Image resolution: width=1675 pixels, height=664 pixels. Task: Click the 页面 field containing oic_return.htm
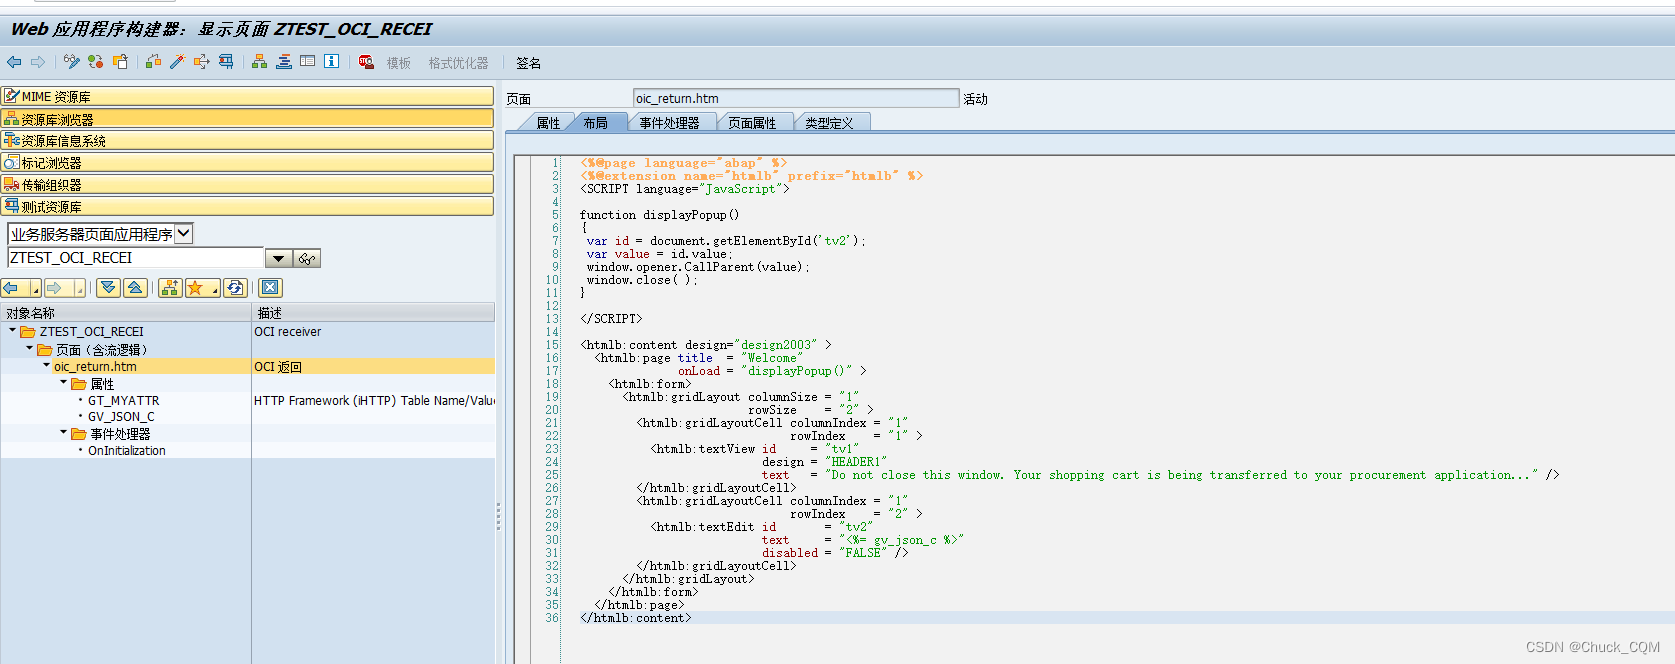click(796, 98)
